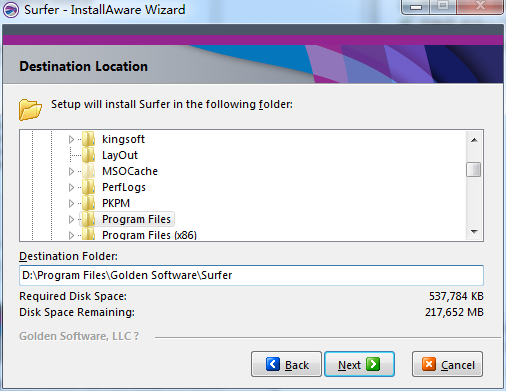Expand the PerfLogs tree node

point(71,187)
